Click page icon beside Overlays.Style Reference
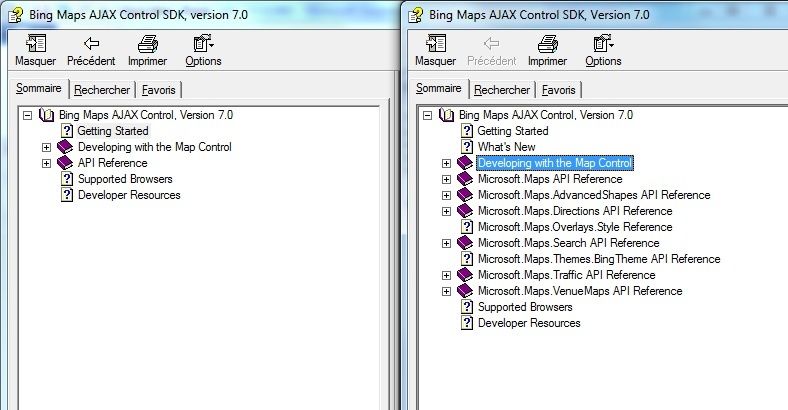Screen dimensions: 788x410 coord(467,227)
